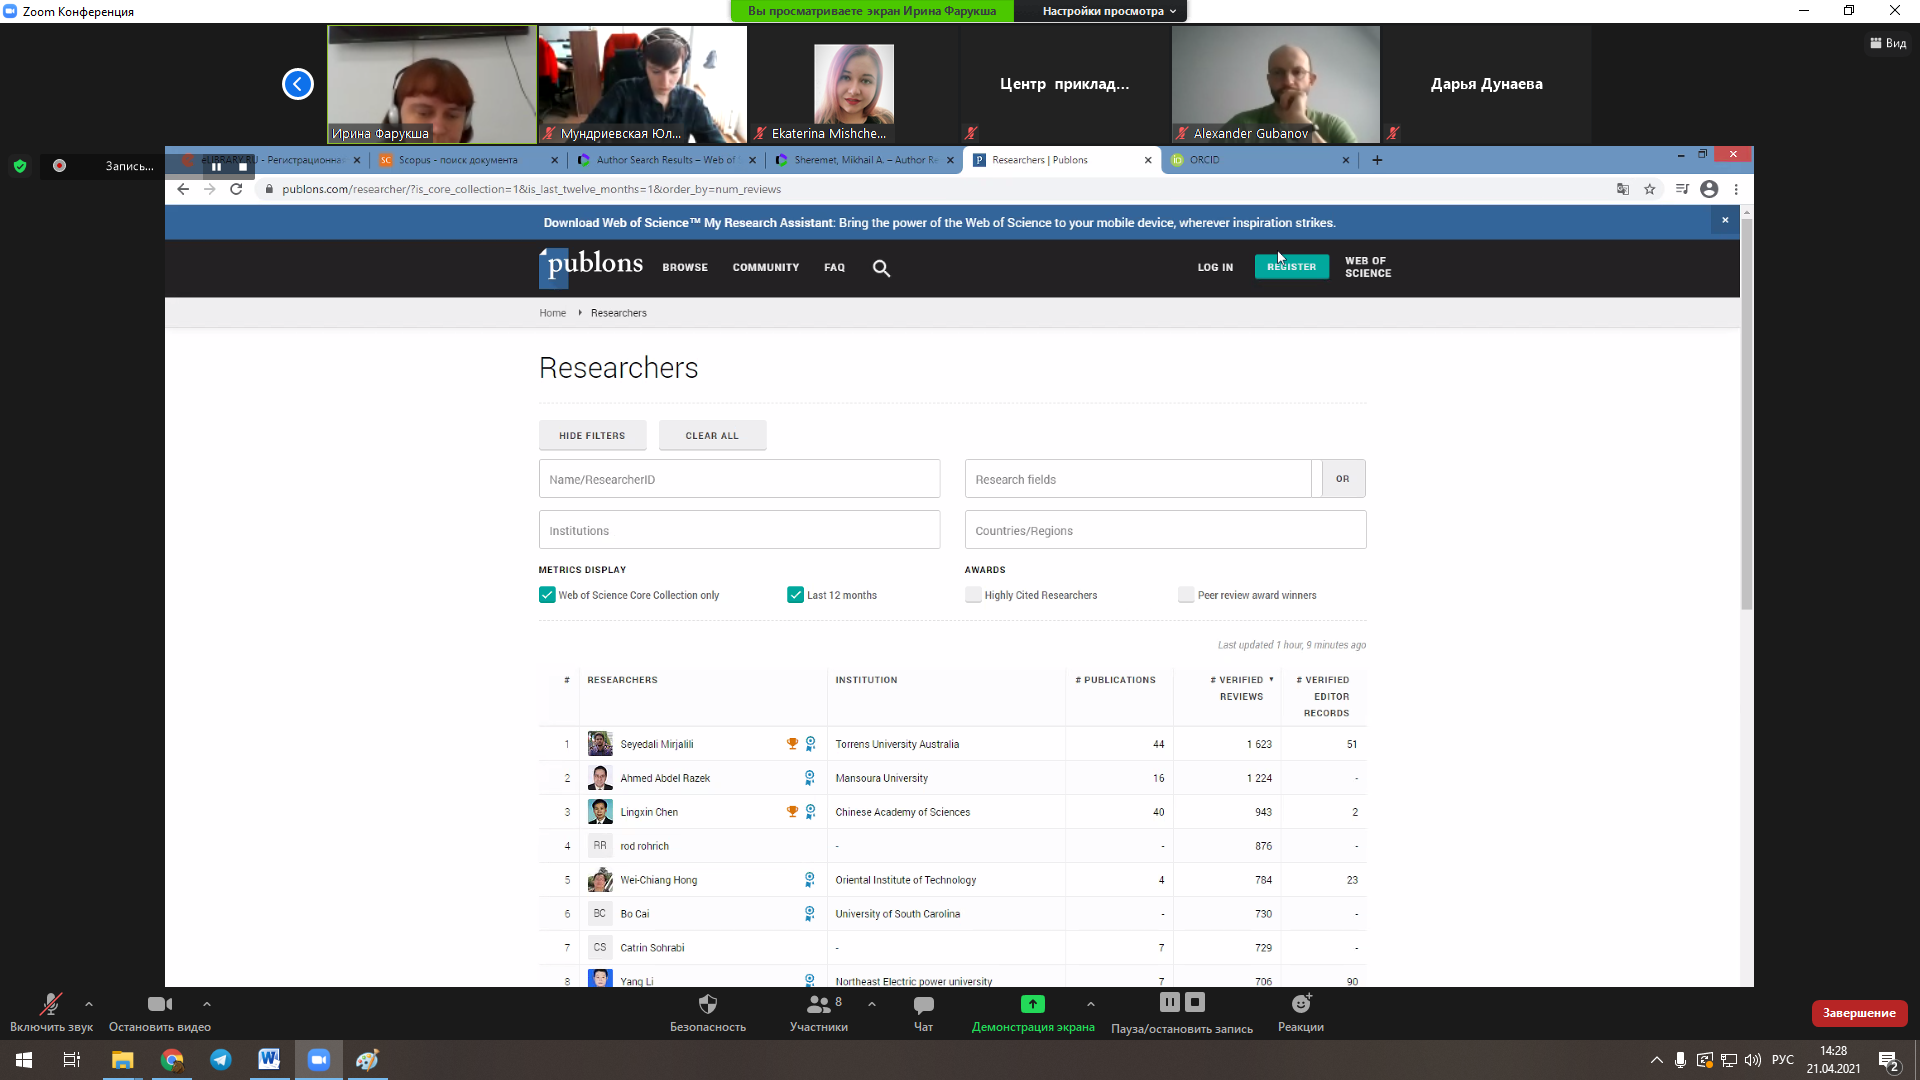Click the Clear All button
Viewport: 1920px width, 1080px height.
click(712, 436)
